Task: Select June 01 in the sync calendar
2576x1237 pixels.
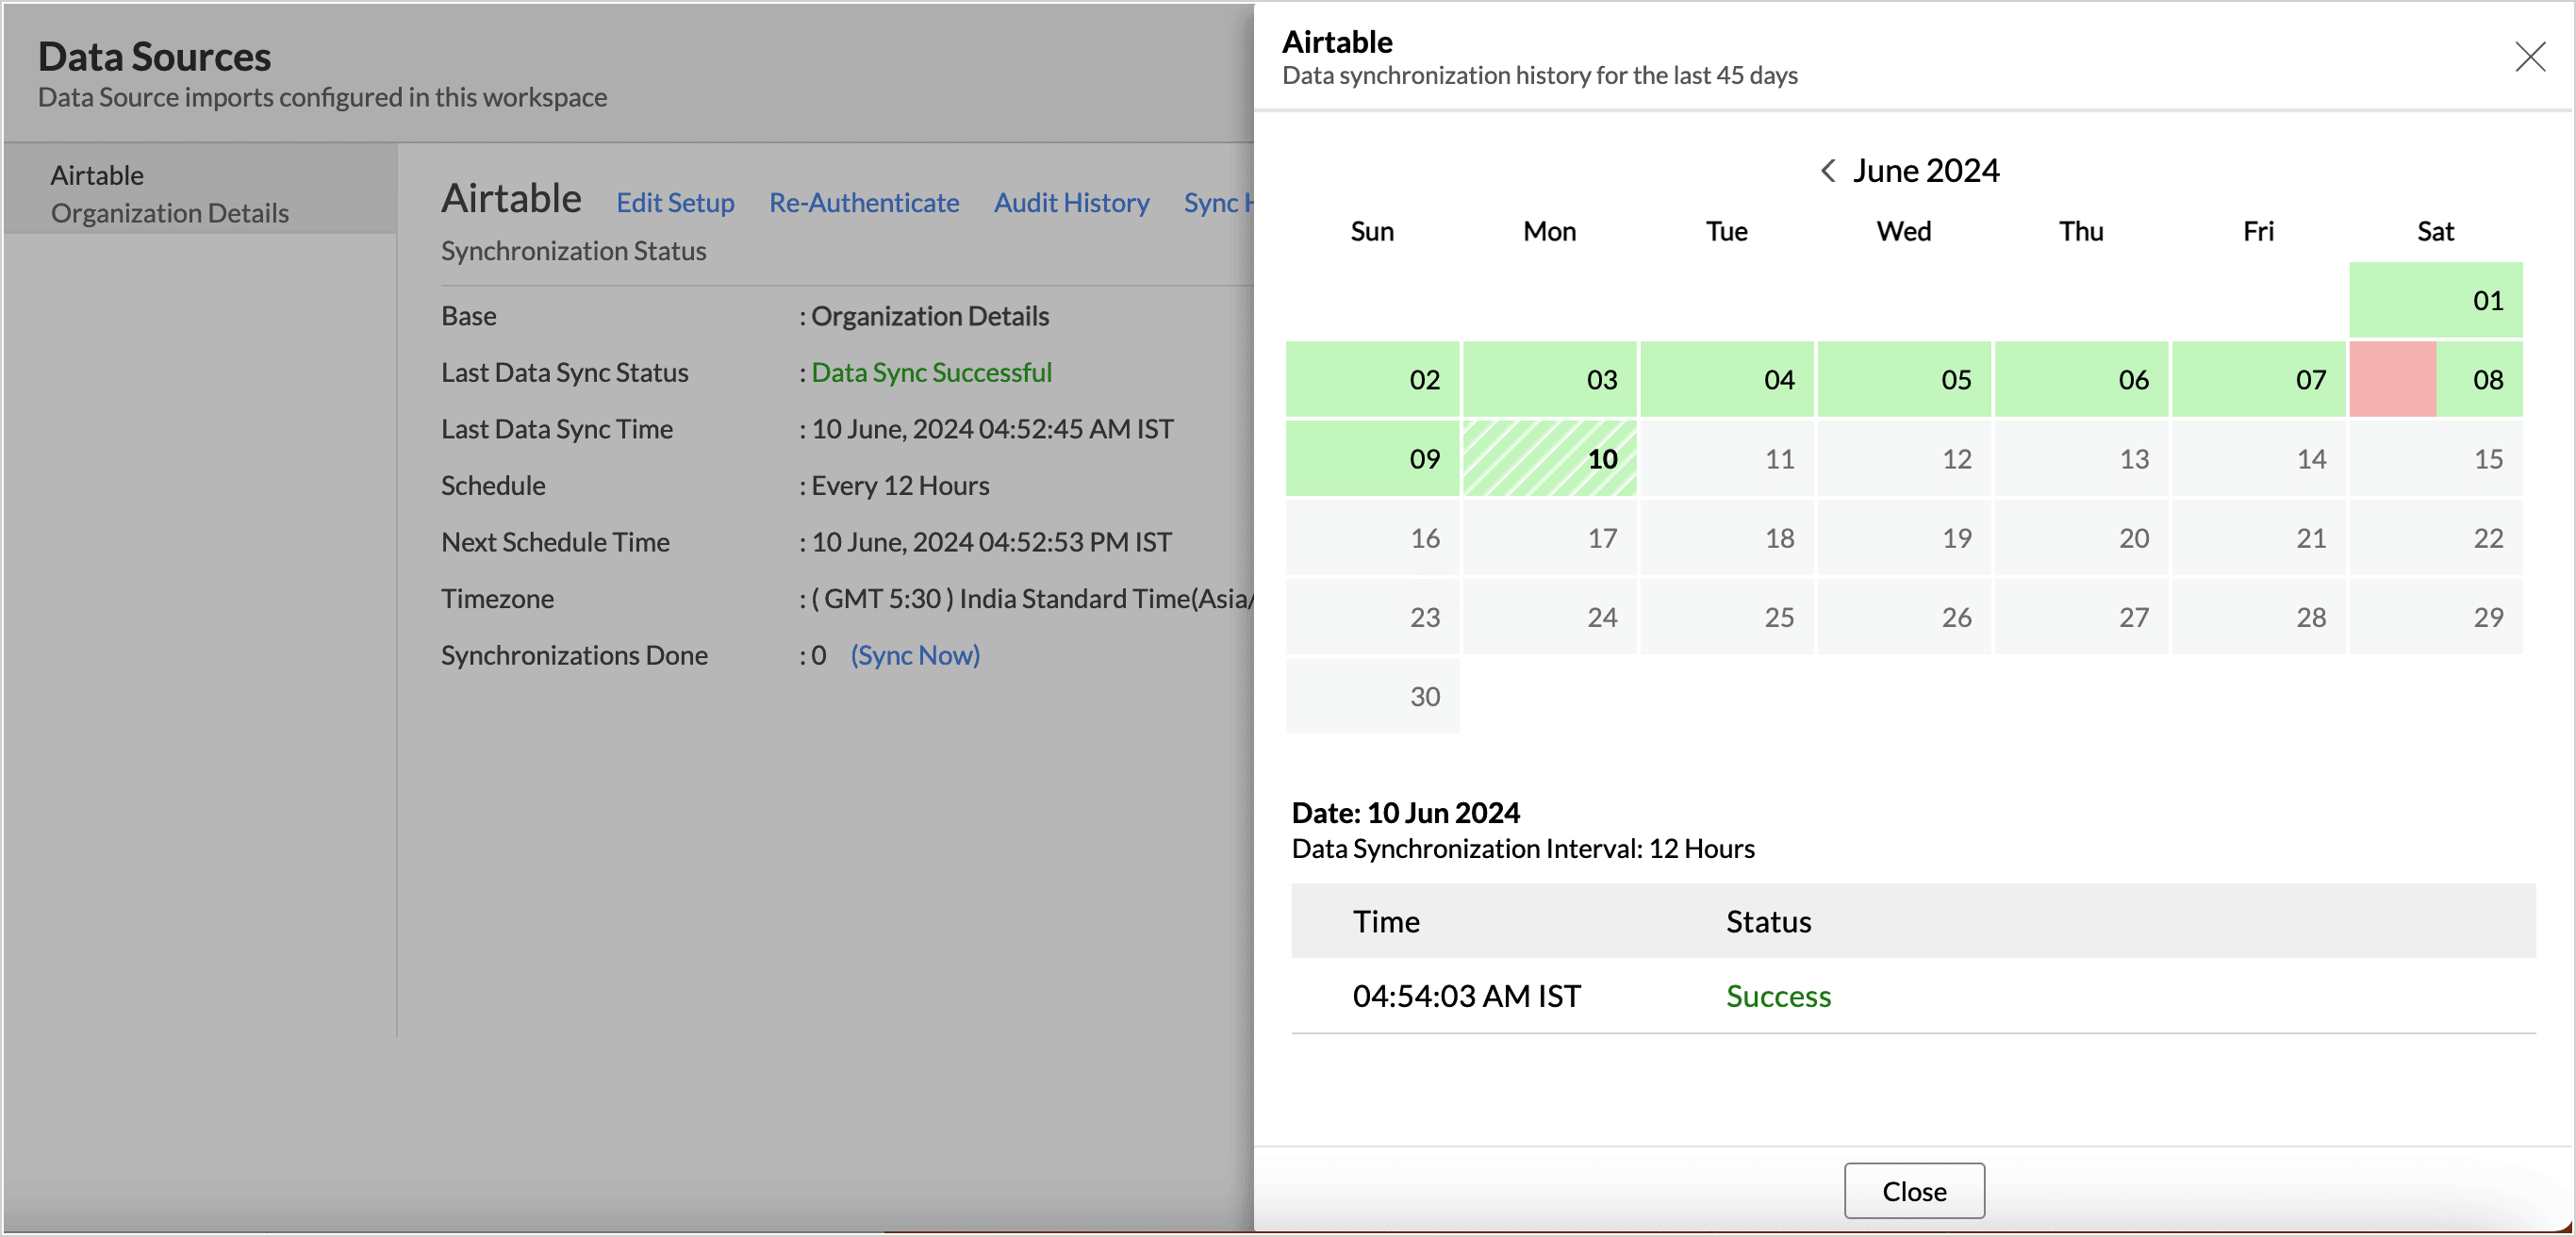Action: [2435, 300]
